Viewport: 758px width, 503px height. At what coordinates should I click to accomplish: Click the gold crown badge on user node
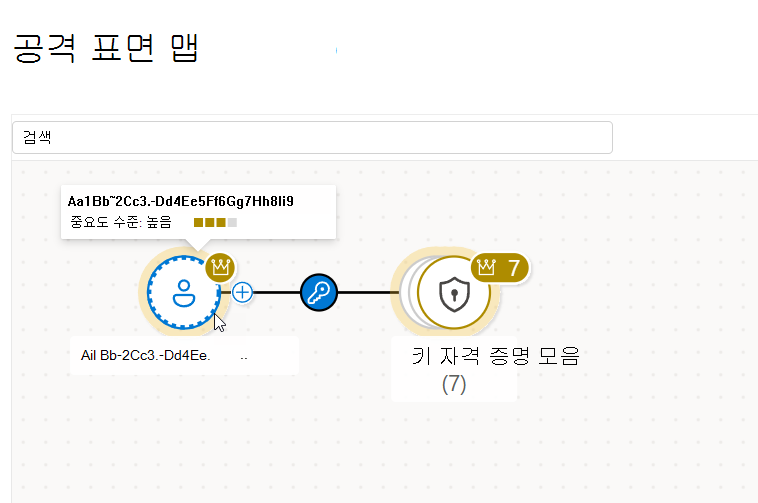(220, 267)
